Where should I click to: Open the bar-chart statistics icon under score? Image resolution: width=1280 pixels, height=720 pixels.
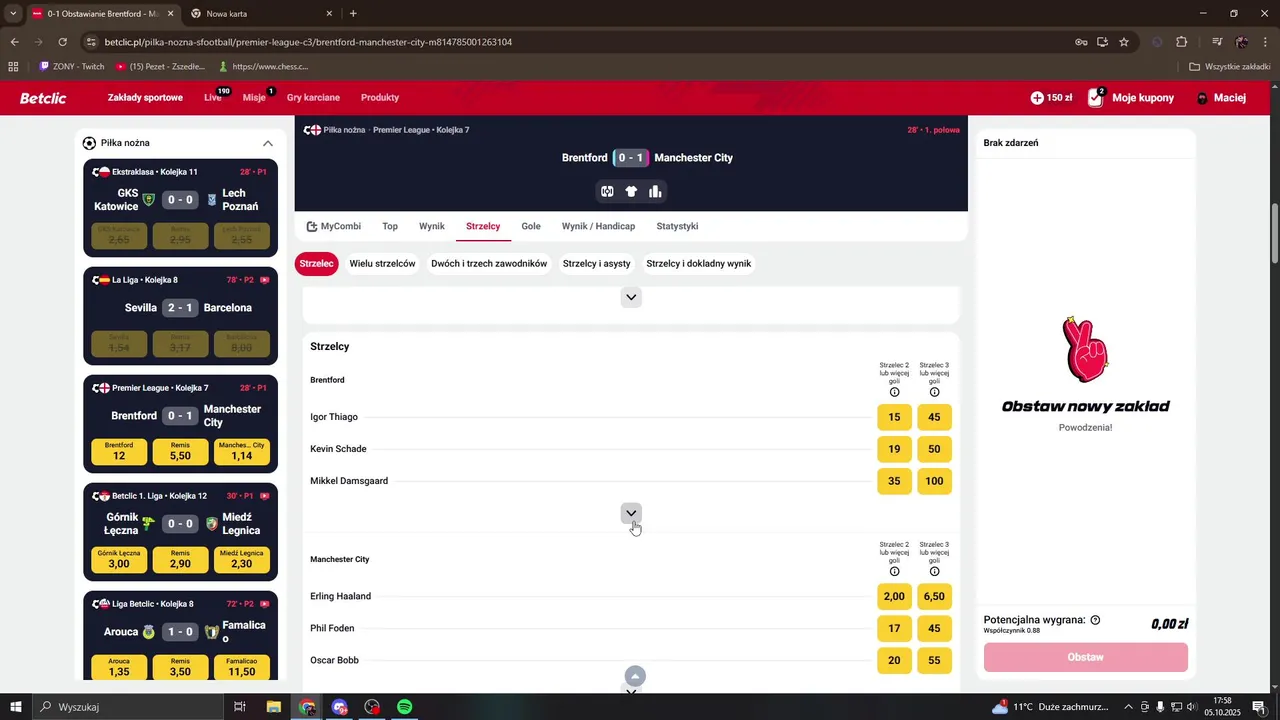coord(655,192)
